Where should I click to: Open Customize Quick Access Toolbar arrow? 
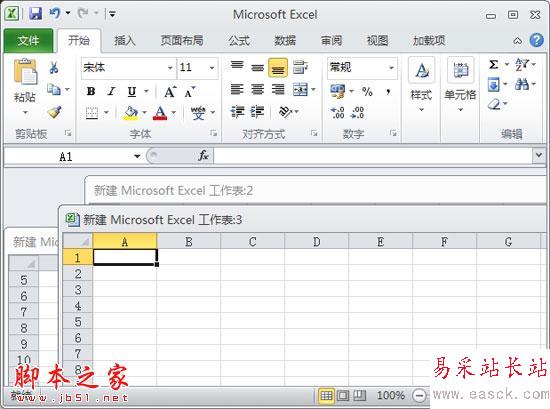112,14
